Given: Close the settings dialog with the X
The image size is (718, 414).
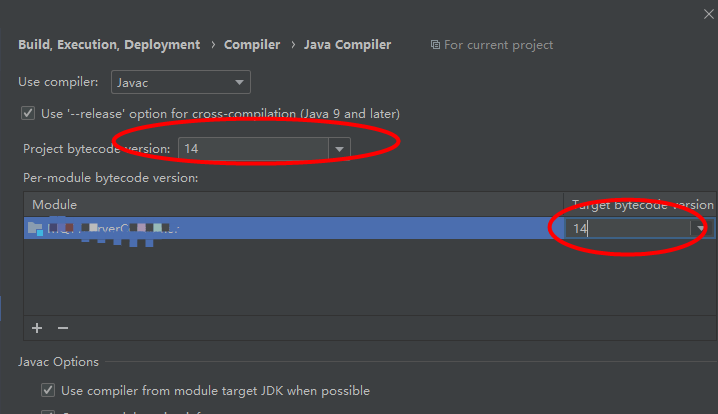Looking at the screenshot, I should tap(709, 12).
